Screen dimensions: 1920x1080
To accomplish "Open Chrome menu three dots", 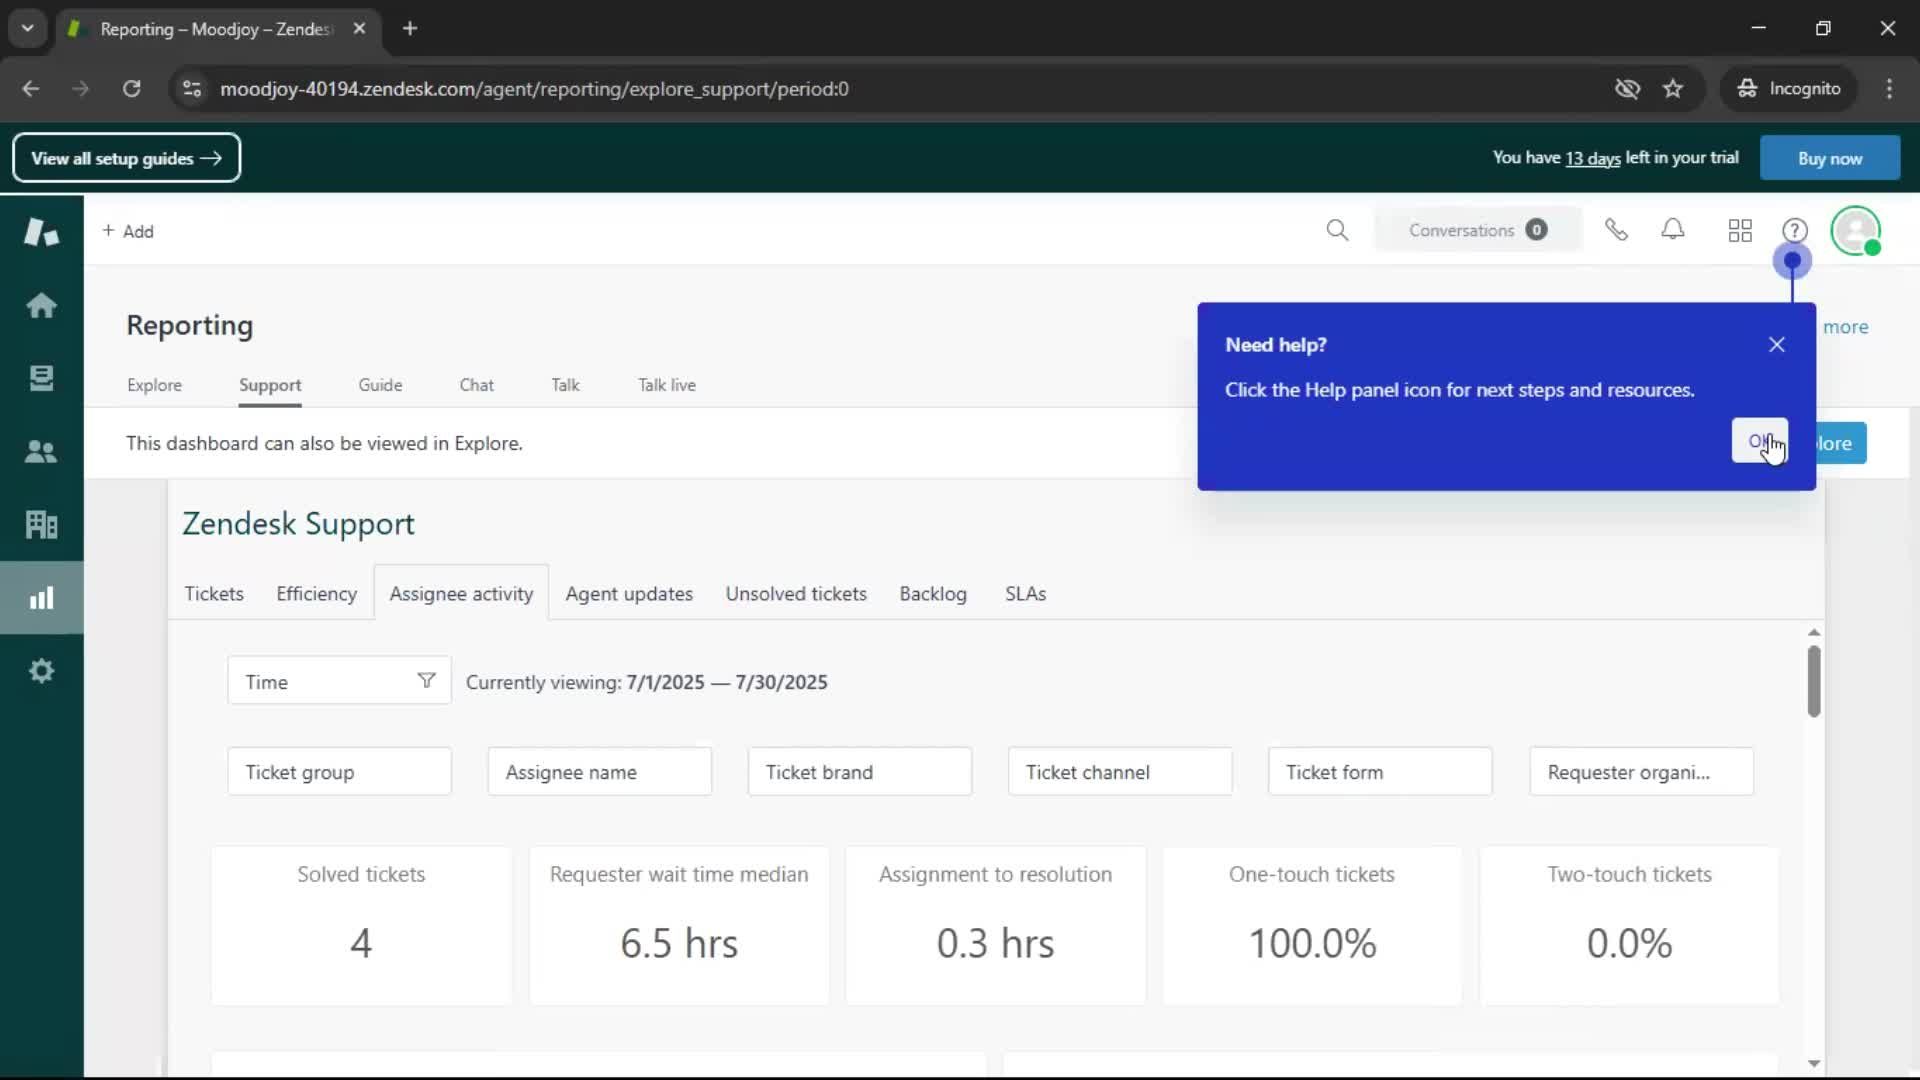I will click(x=1889, y=89).
